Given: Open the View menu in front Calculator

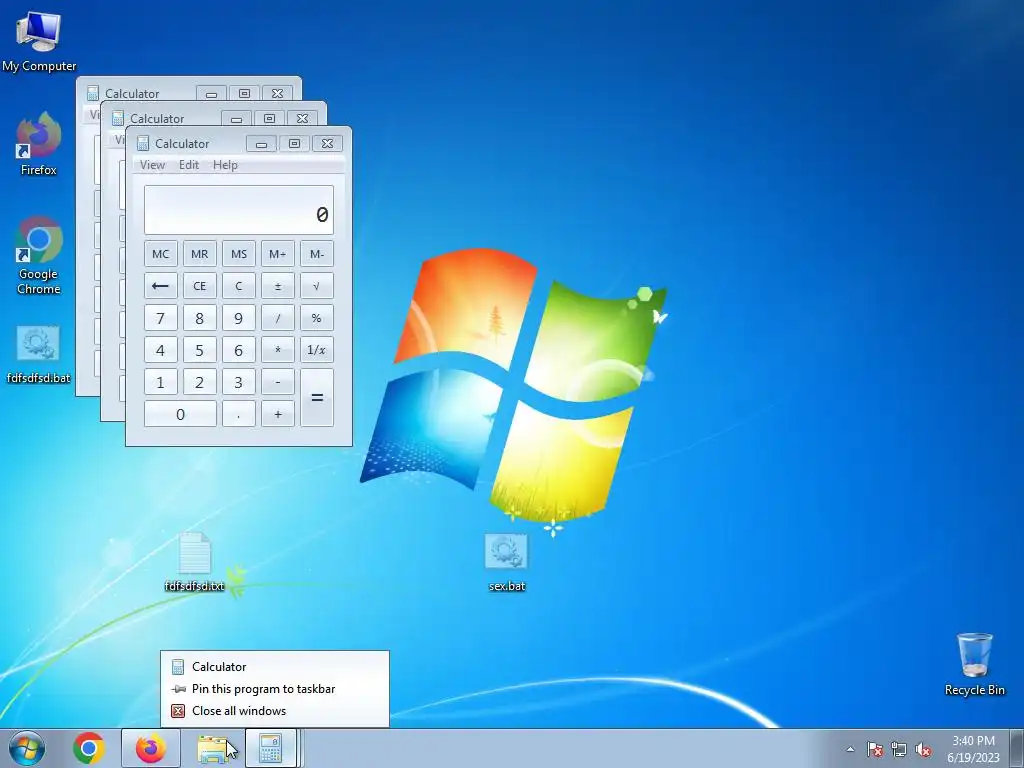Looking at the screenshot, I should [152, 165].
